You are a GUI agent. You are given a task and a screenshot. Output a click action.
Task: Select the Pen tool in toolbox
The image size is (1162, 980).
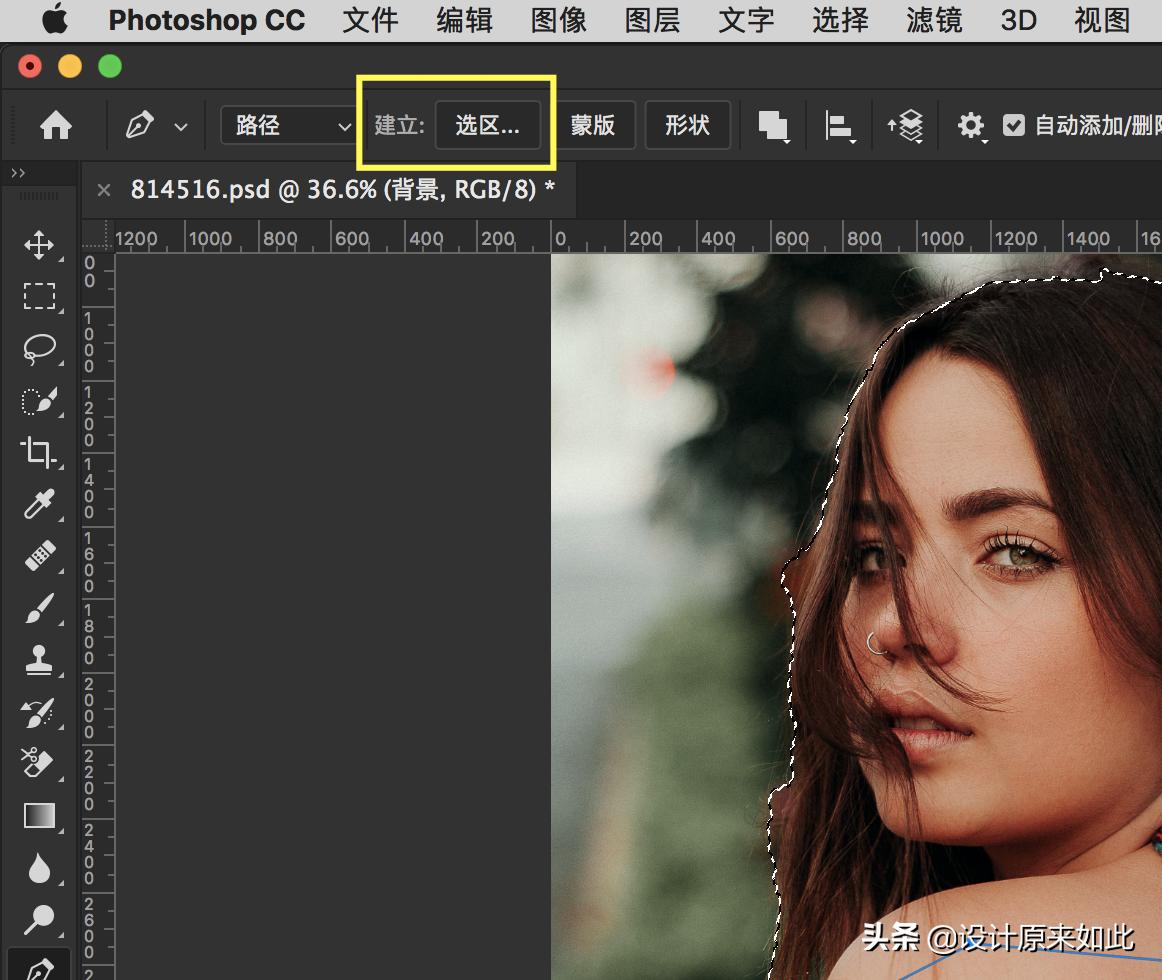coord(39,966)
